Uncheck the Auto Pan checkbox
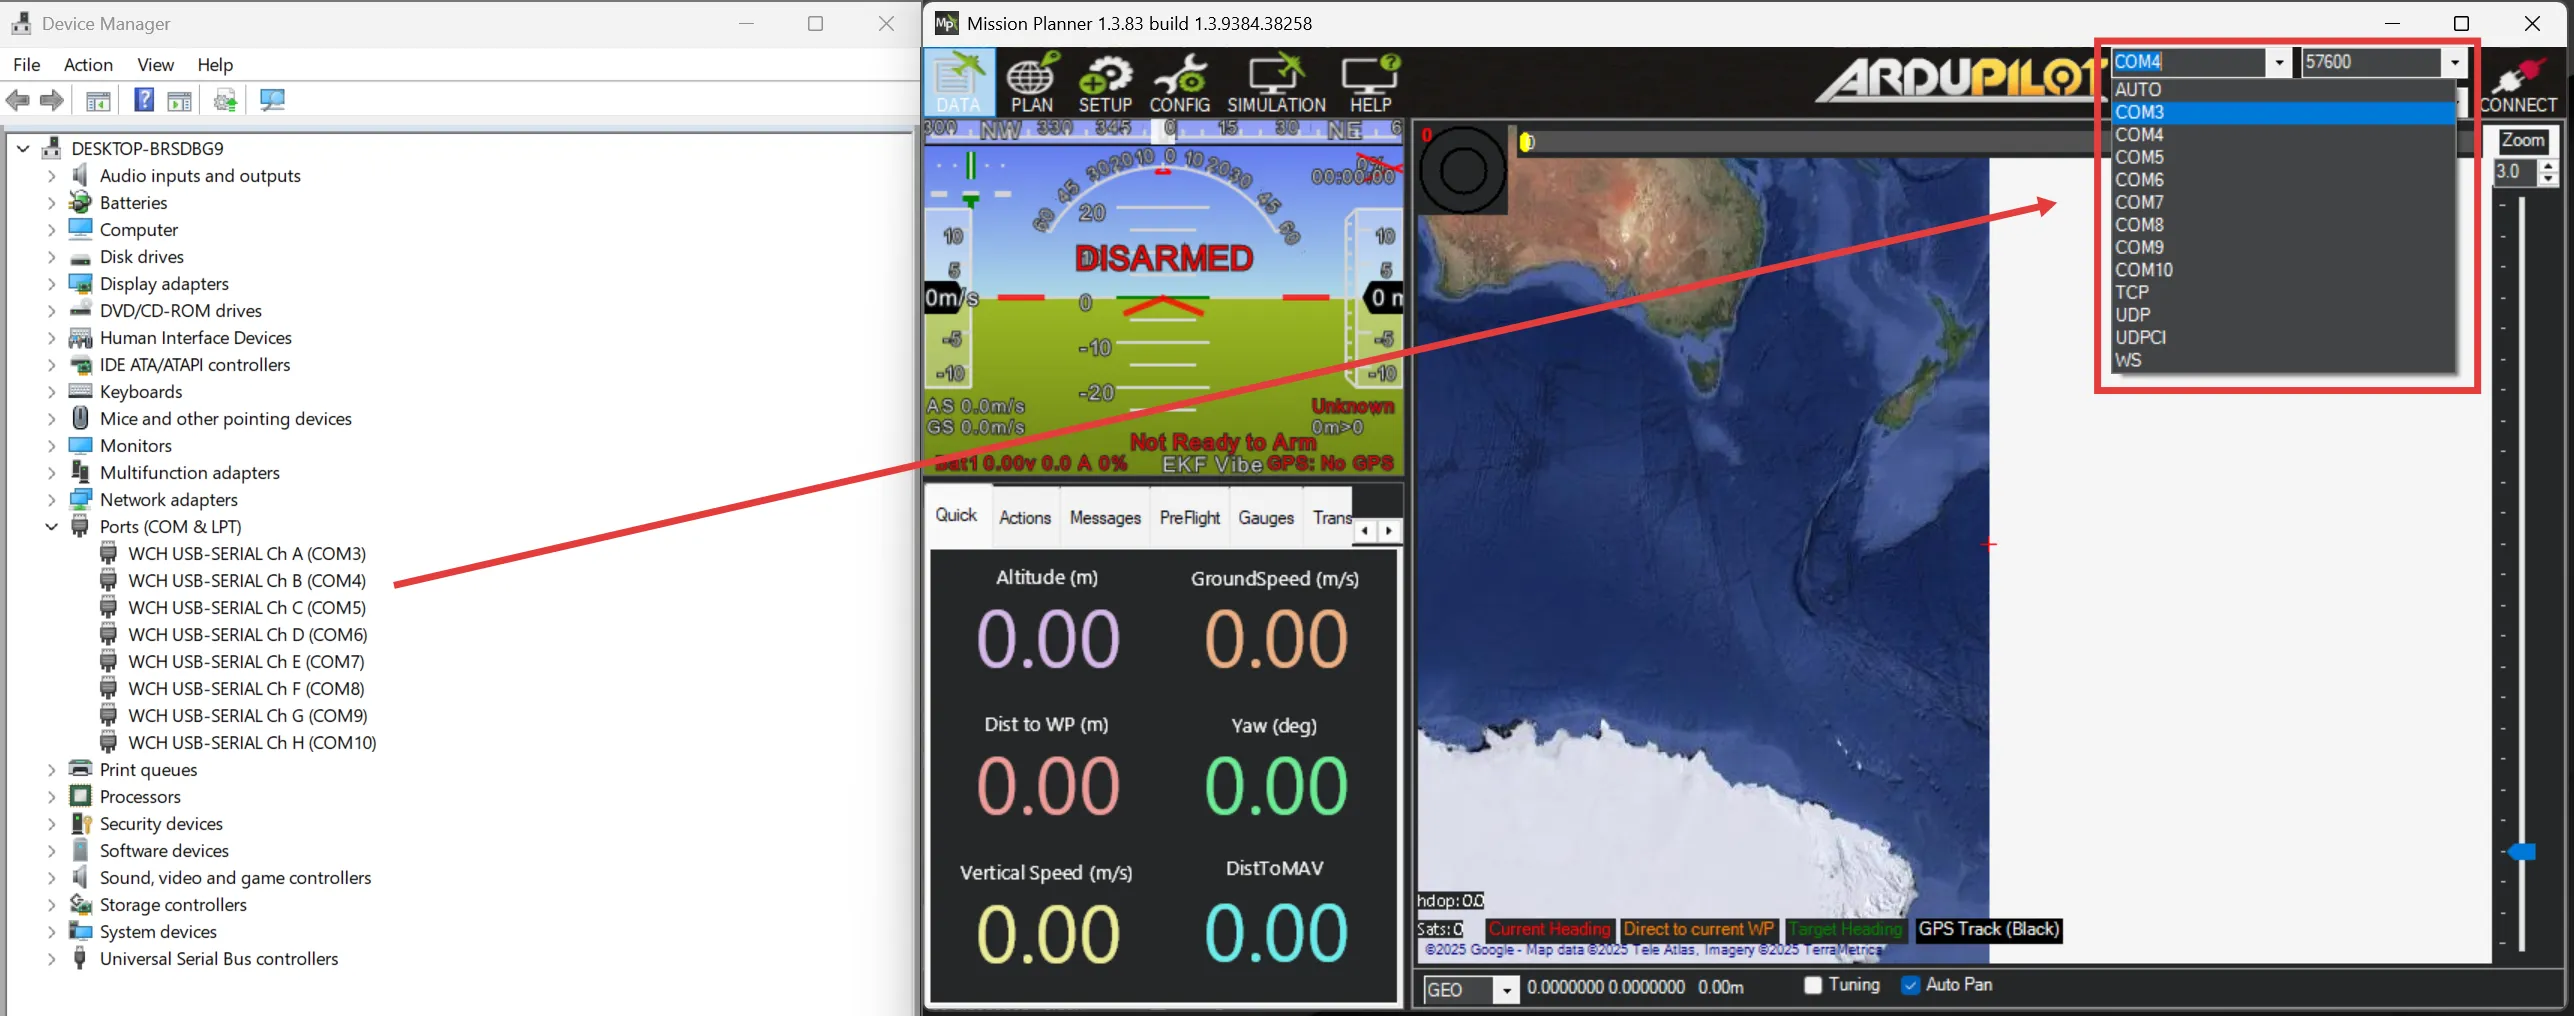 point(1910,985)
